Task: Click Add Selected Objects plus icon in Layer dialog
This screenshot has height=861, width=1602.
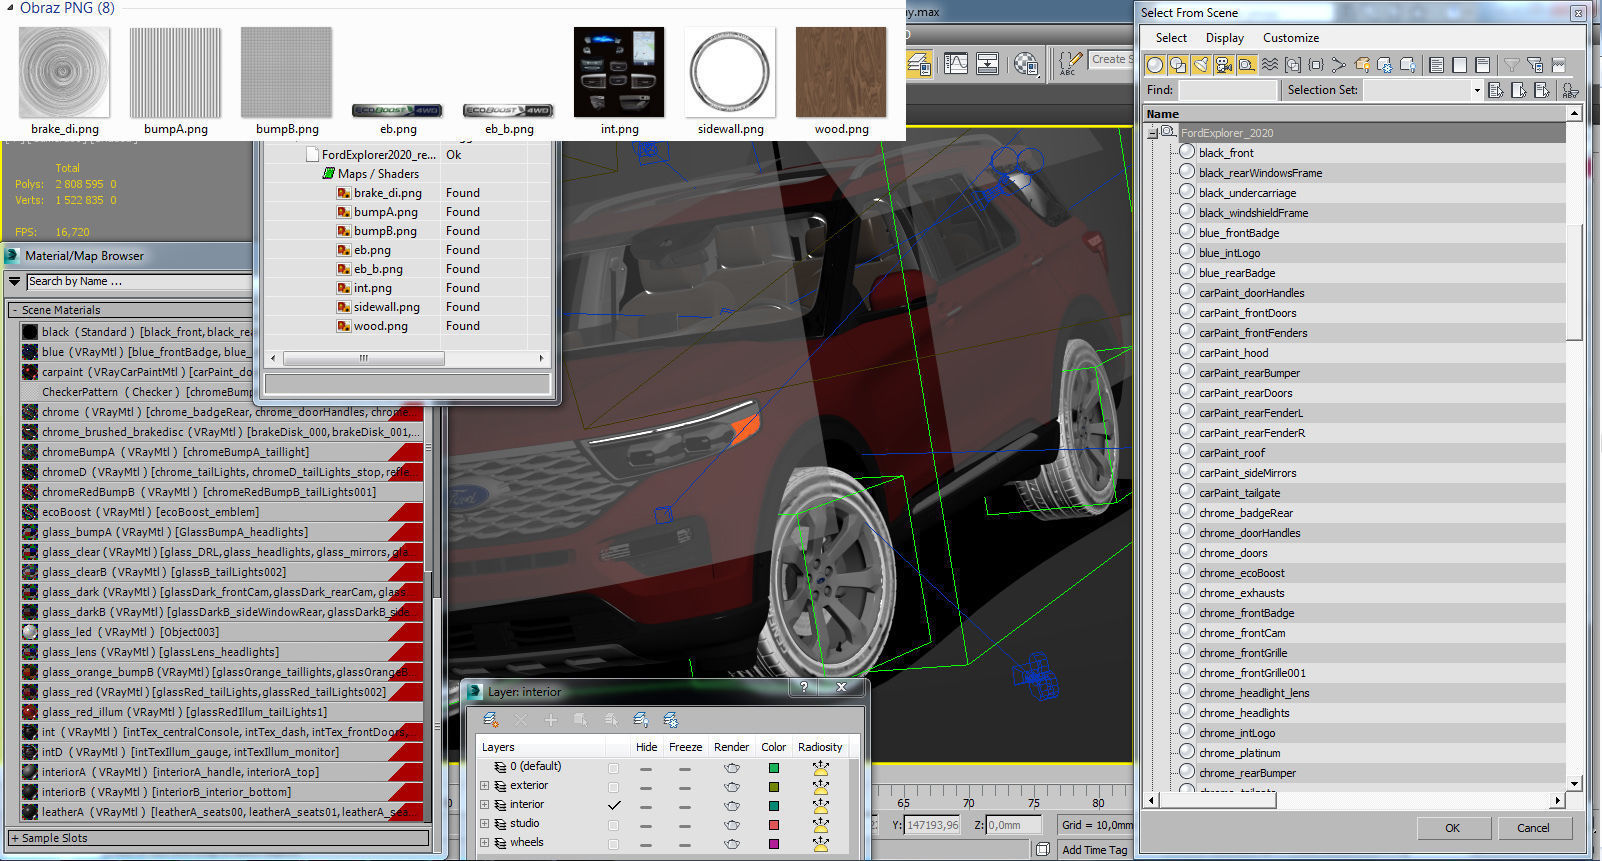Action: click(551, 720)
